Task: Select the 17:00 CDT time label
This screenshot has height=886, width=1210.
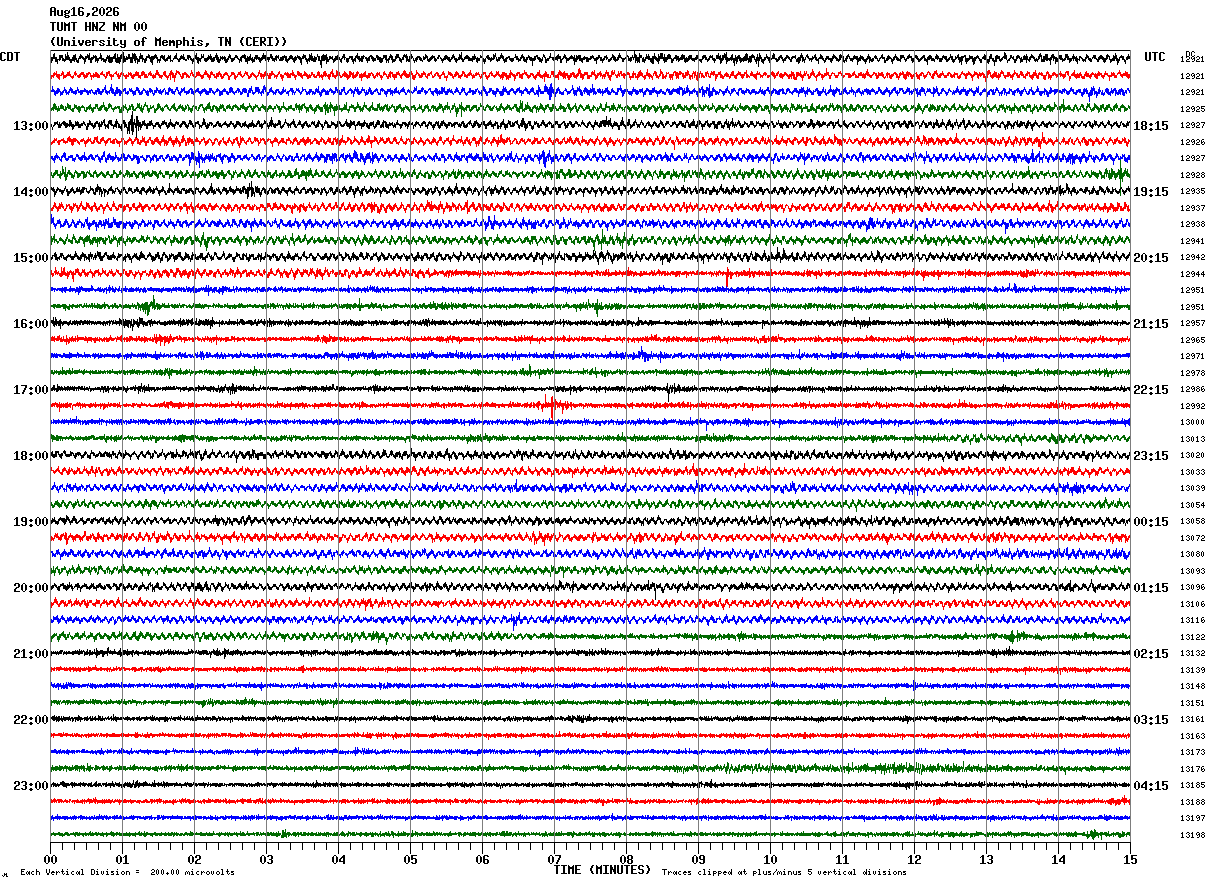Action: click(30, 390)
